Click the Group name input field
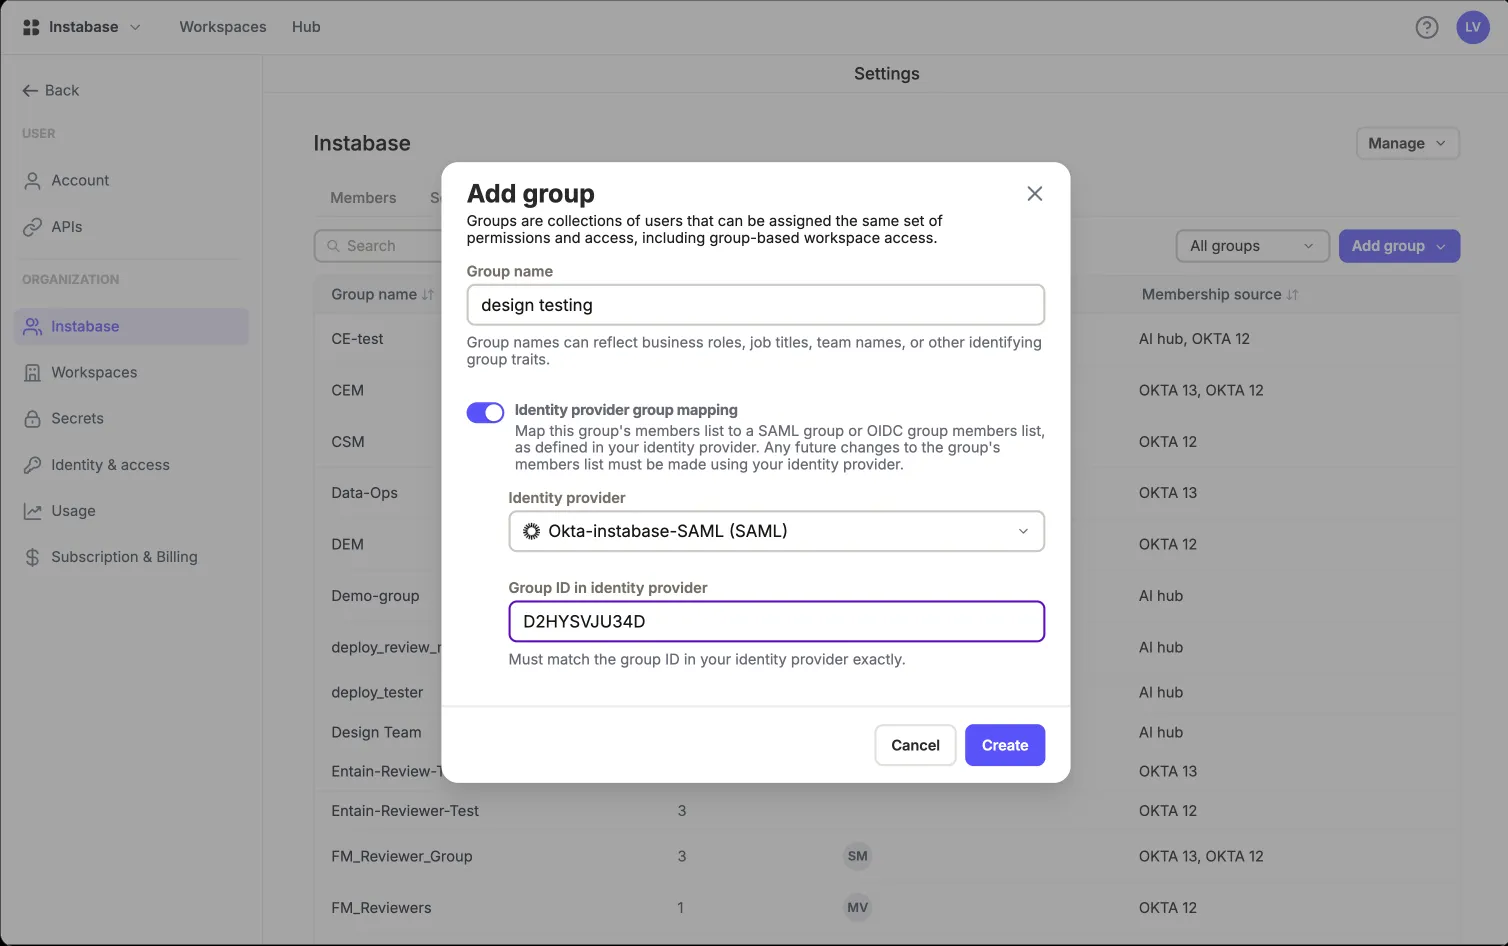Image resolution: width=1508 pixels, height=946 pixels. point(756,305)
